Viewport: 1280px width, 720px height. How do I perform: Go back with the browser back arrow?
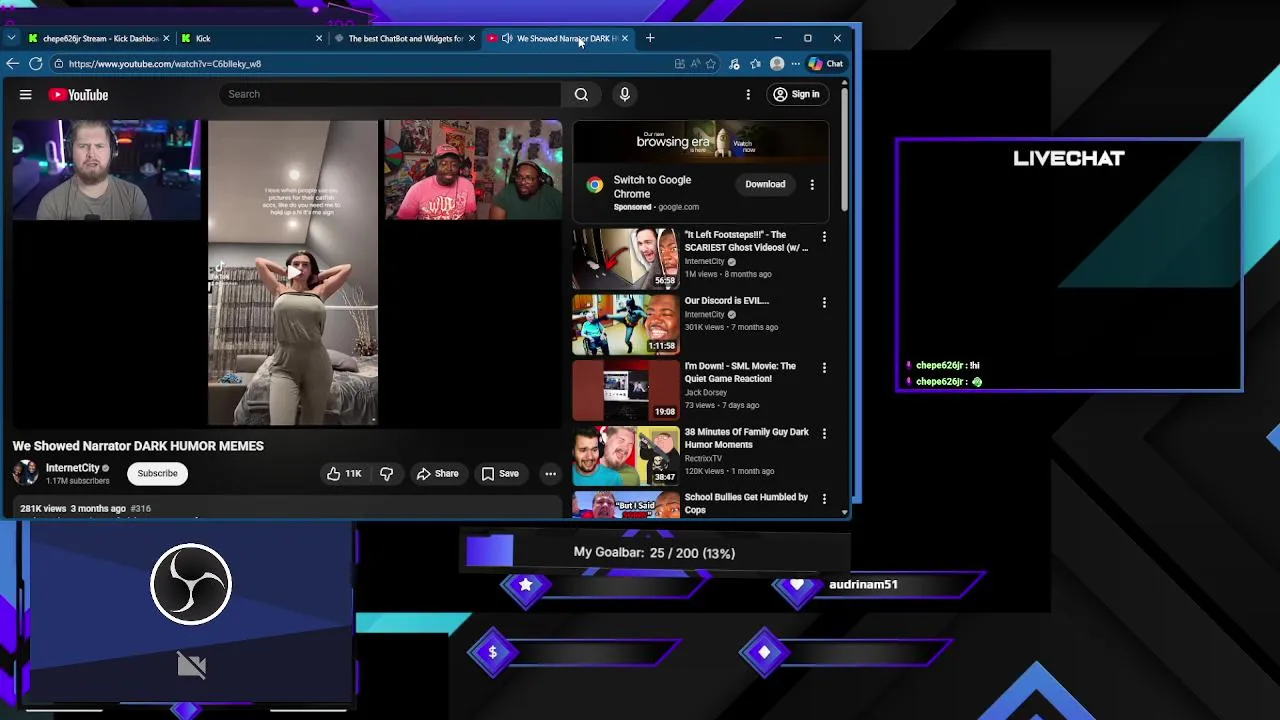pyautogui.click(x=12, y=63)
